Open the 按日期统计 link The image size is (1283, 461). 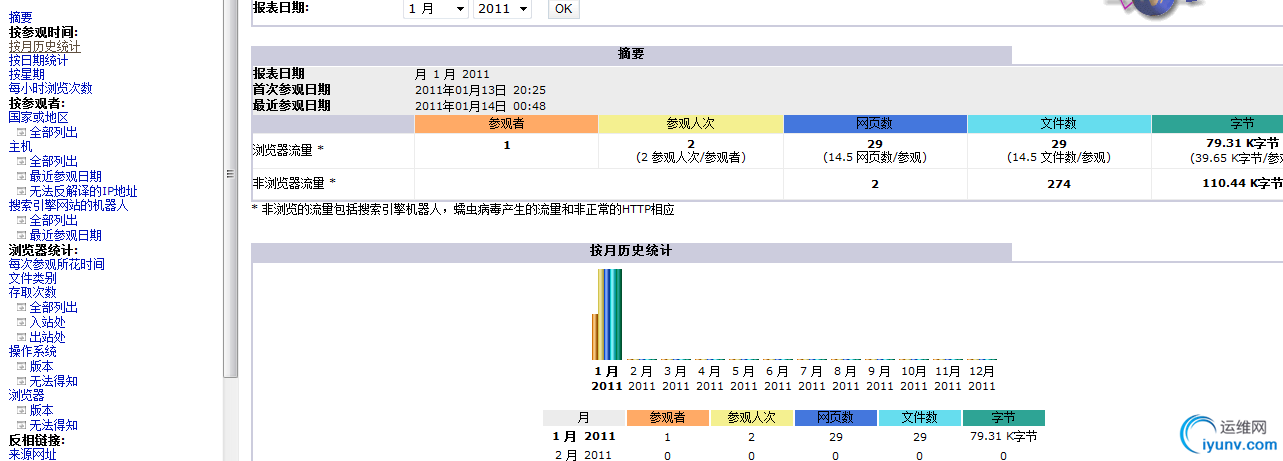(x=39, y=60)
